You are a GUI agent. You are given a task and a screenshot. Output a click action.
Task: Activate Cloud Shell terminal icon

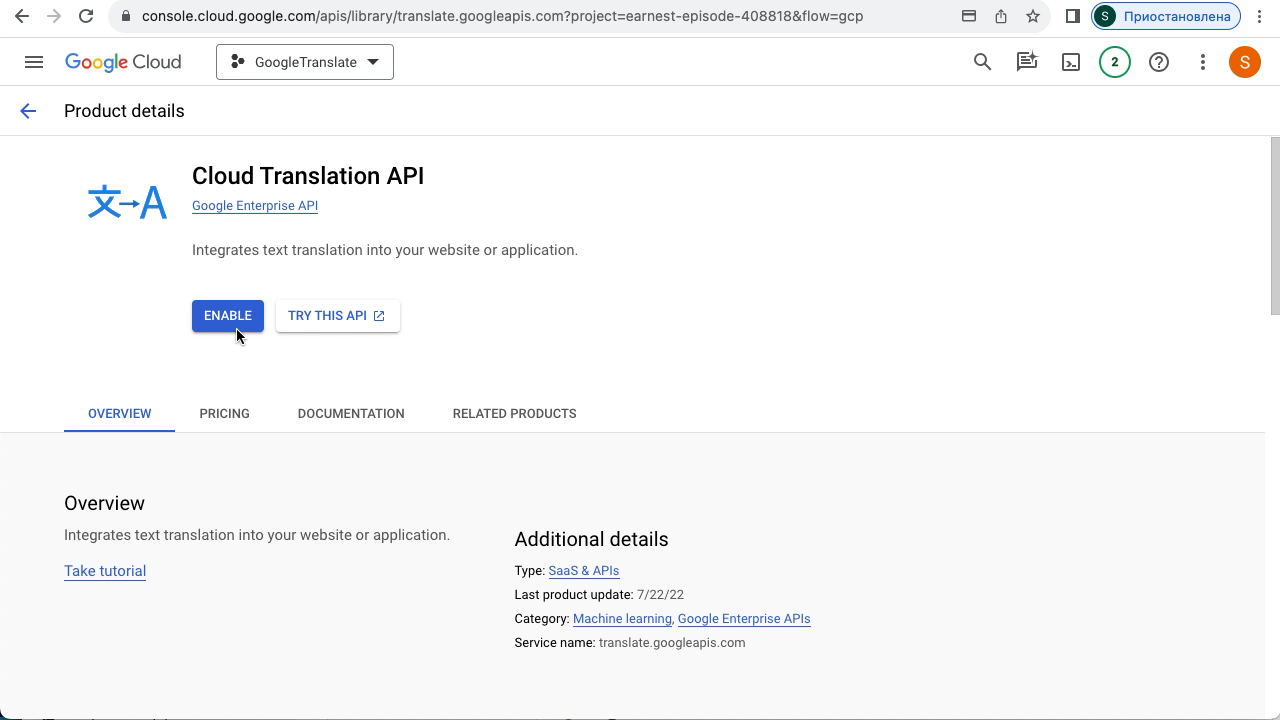[1070, 62]
